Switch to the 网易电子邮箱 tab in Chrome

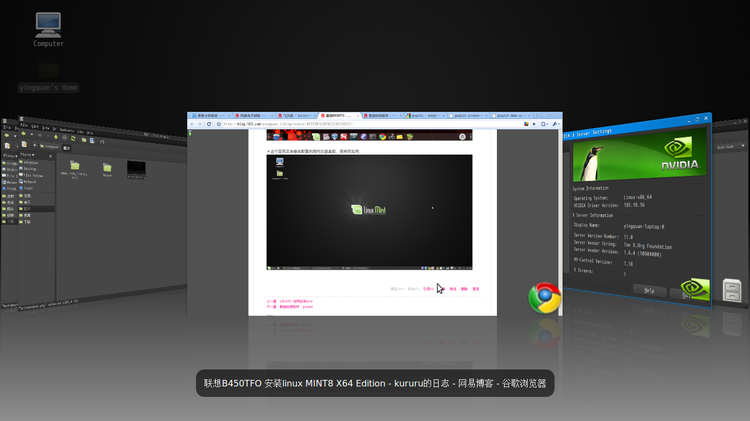254,115
